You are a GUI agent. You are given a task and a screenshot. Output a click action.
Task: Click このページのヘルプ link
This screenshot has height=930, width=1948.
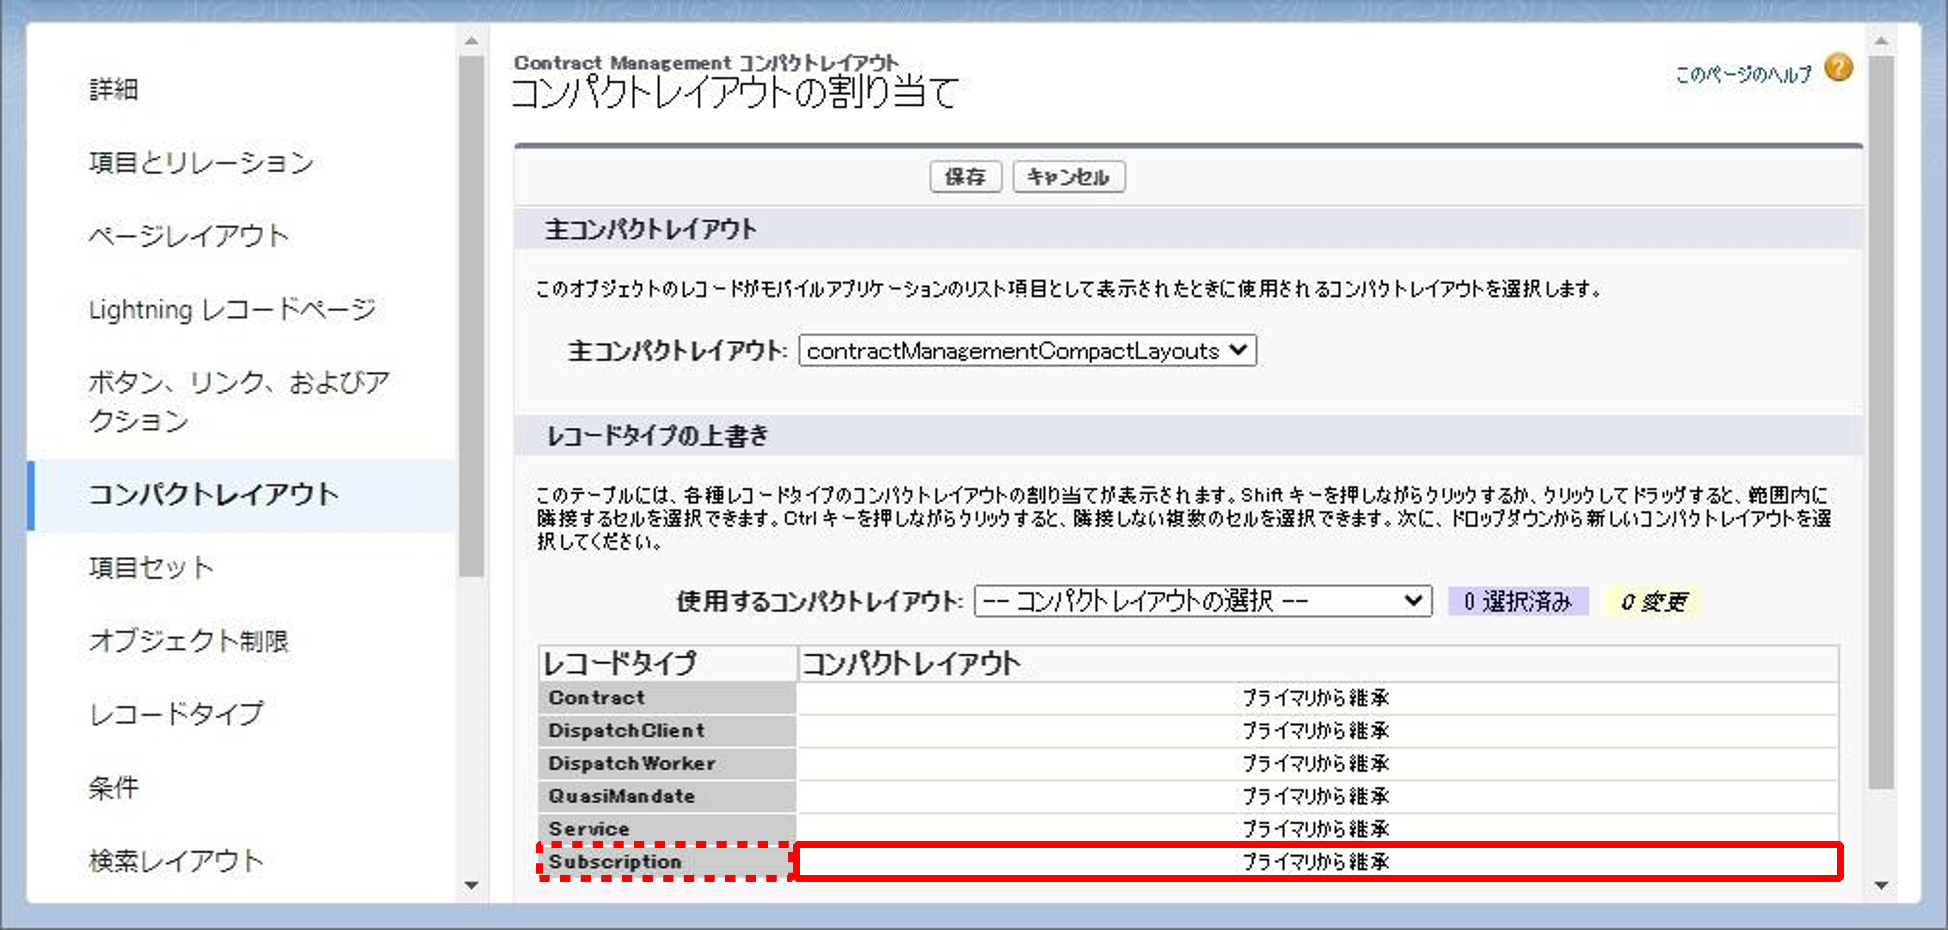tap(1743, 74)
